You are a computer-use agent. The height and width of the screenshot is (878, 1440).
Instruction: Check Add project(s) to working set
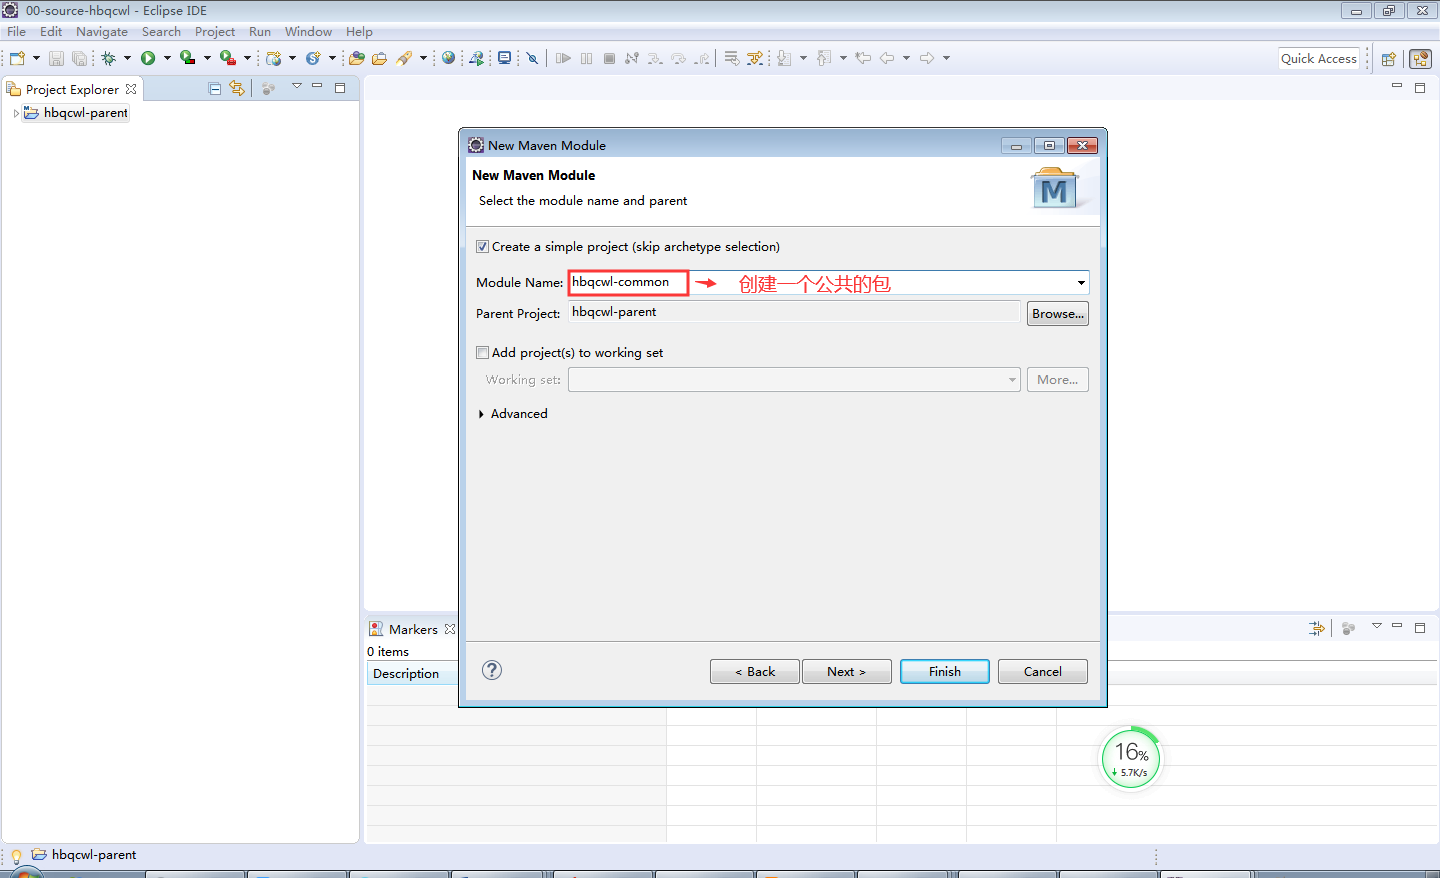pos(483,352)
